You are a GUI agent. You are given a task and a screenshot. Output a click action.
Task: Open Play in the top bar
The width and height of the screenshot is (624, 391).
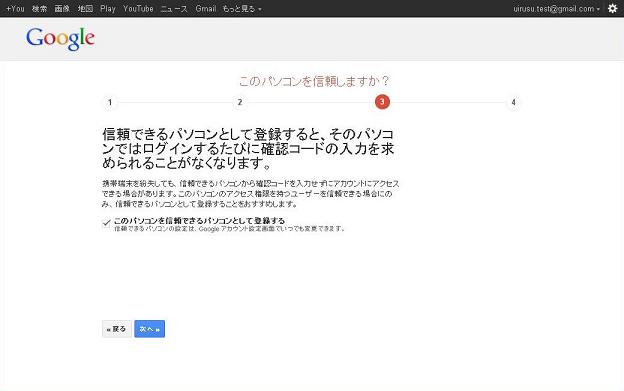pyautogui.click(x=108, y=8)
